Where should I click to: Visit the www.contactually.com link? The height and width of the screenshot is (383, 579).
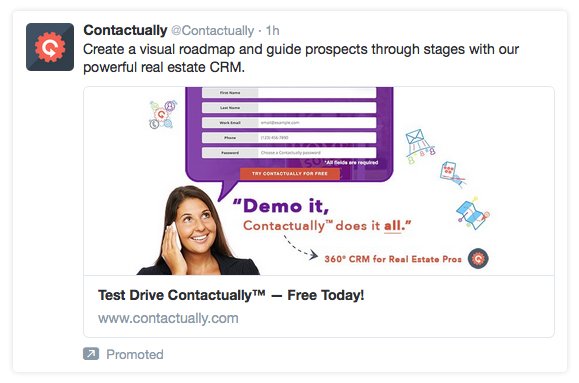(x=168, y=318)
